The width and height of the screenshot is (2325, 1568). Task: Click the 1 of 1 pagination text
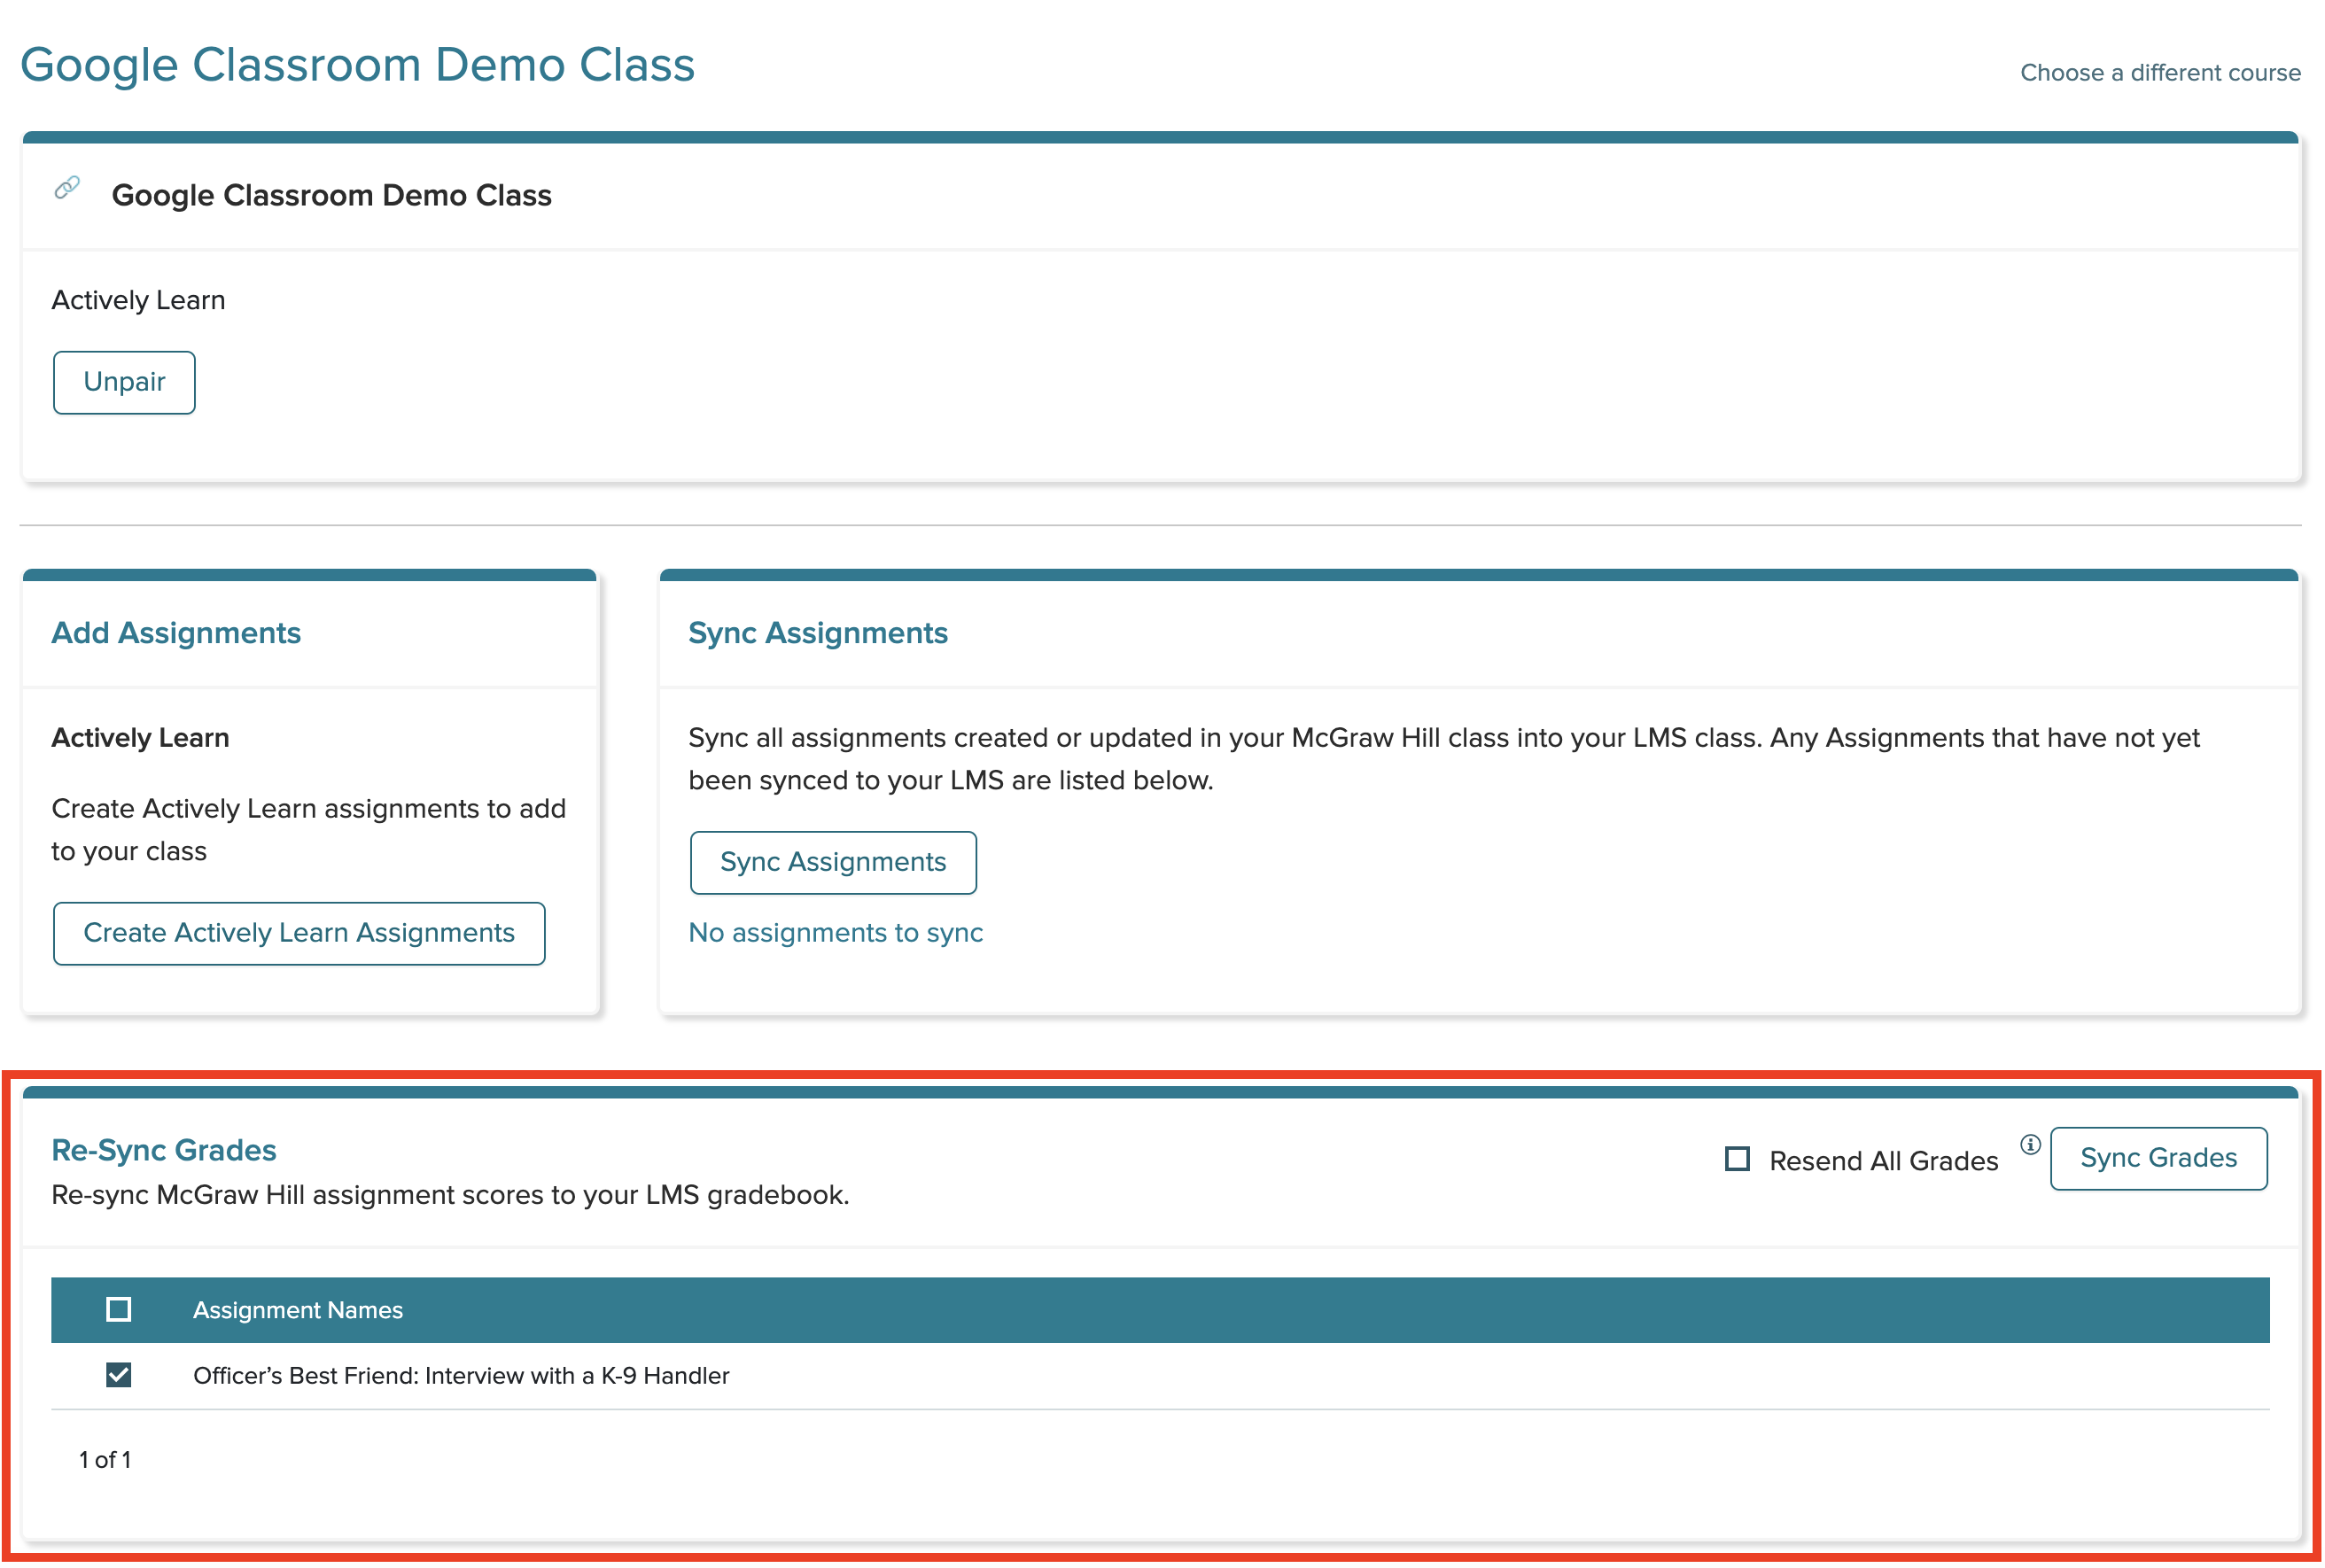[105, 1460]
